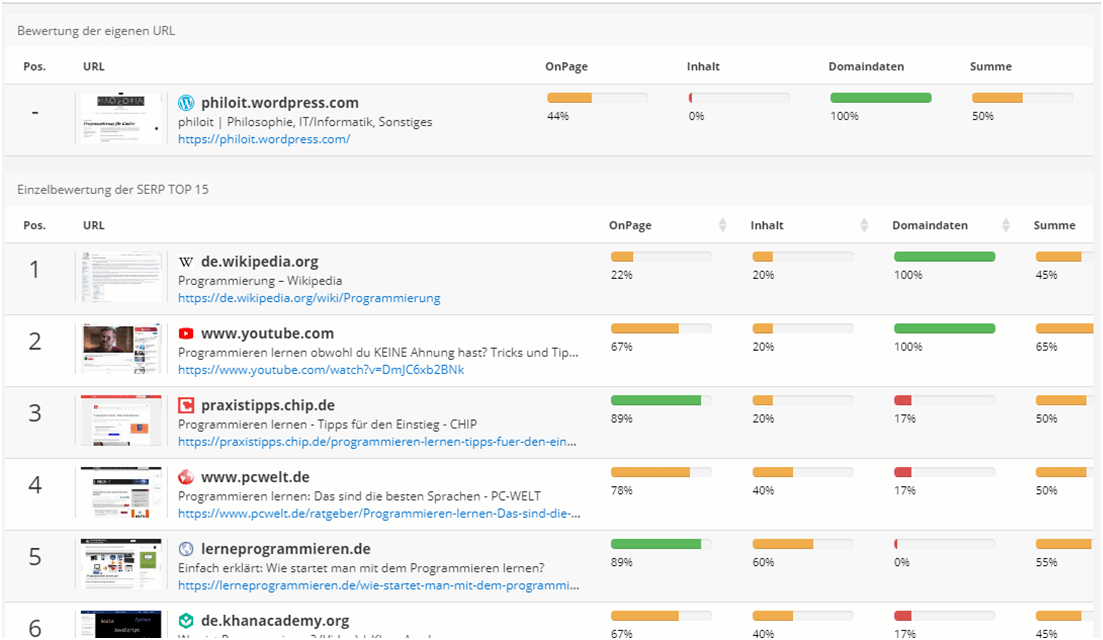Click the 89% OnPage bar for praxistipps.chip.de
Screen dimensions: 1103x640
coord(661,401)
